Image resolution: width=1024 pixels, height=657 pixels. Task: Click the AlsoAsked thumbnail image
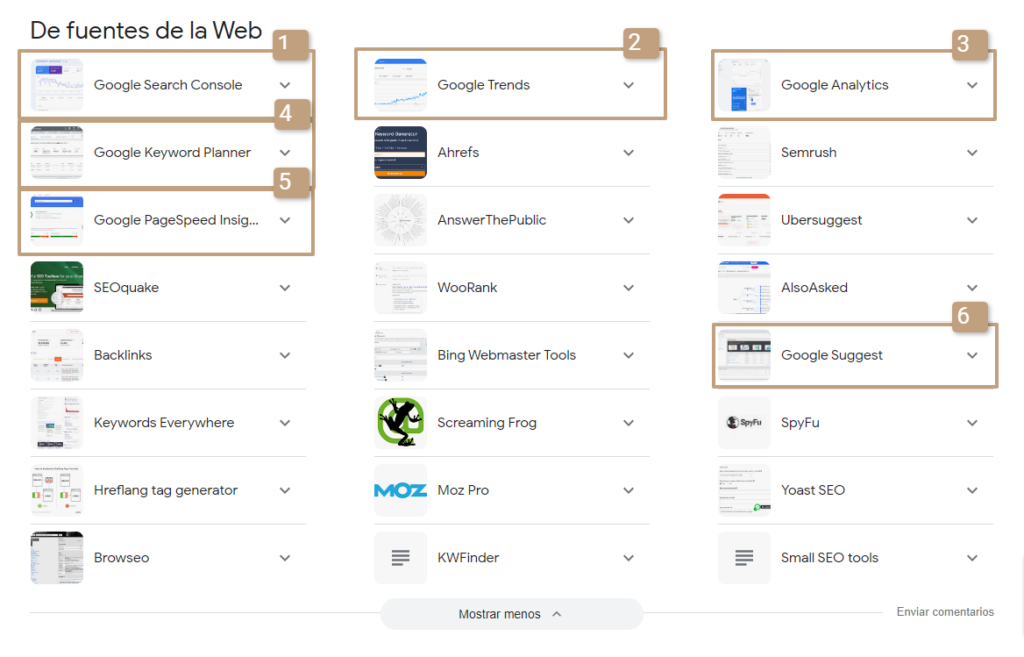(744, 287)
